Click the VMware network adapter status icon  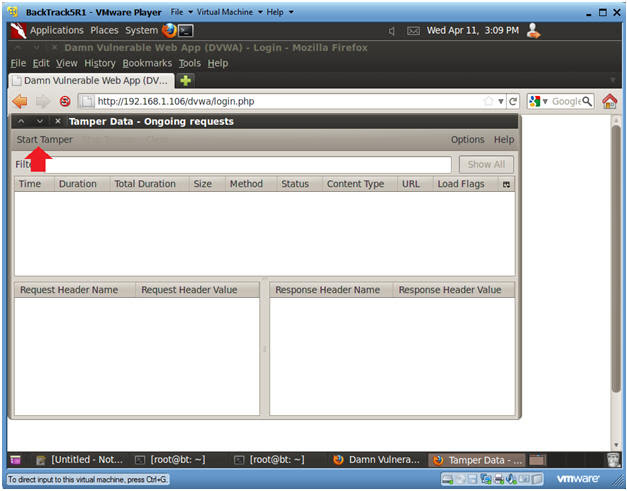486,479
